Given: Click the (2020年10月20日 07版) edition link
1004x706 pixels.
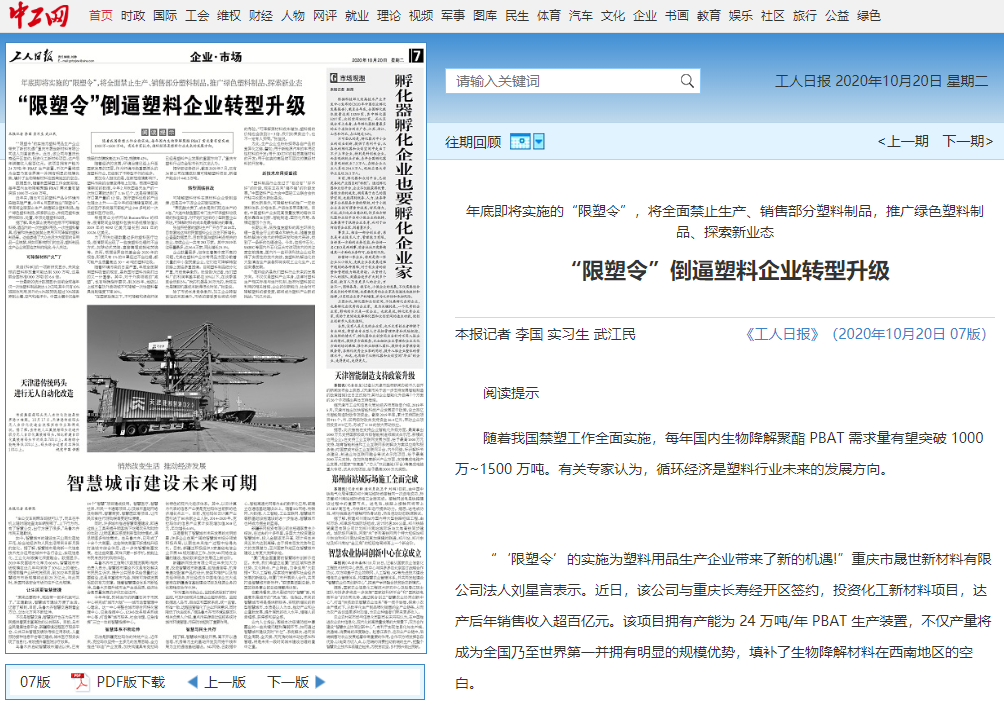Looking at the screenshot, I should point(909,334).
